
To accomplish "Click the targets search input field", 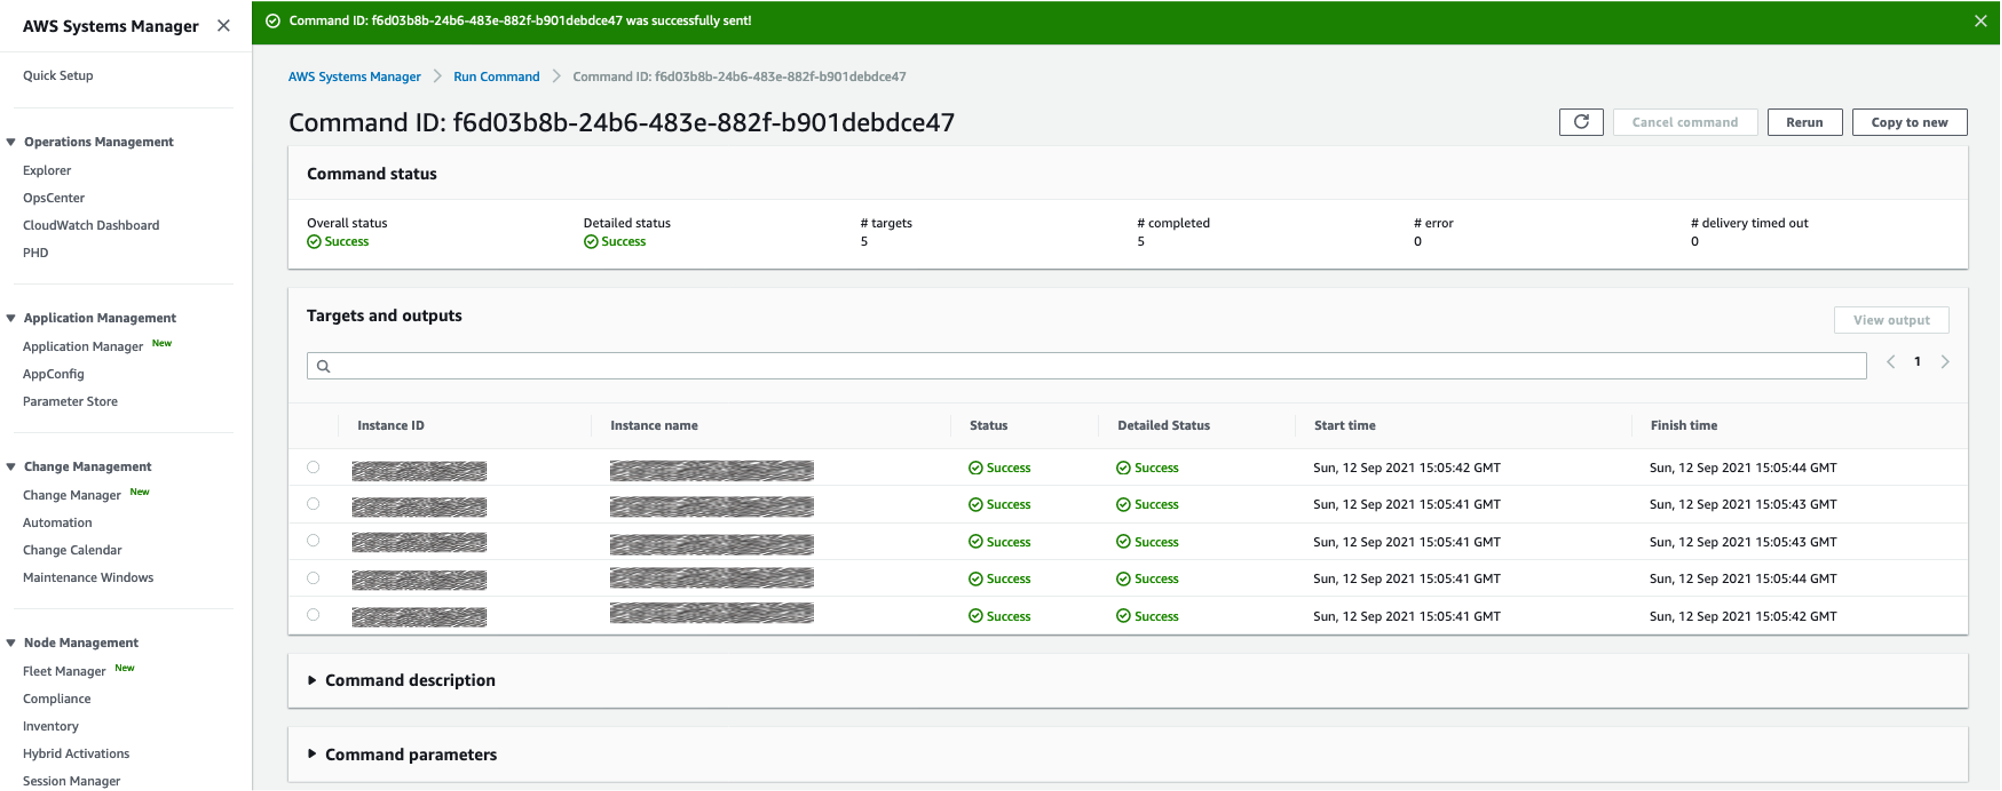I will tap(1090, 366).
